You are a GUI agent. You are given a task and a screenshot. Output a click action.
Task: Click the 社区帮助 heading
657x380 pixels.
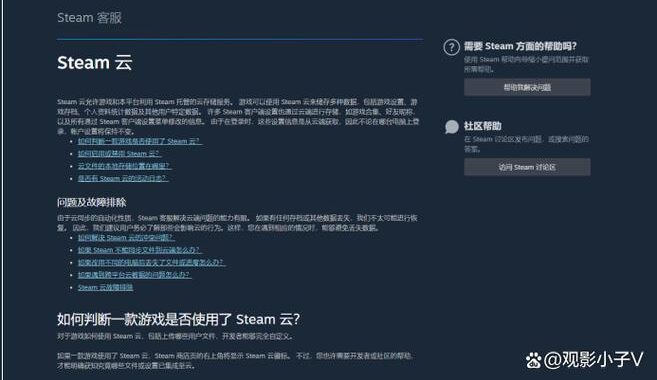(482, 126)
